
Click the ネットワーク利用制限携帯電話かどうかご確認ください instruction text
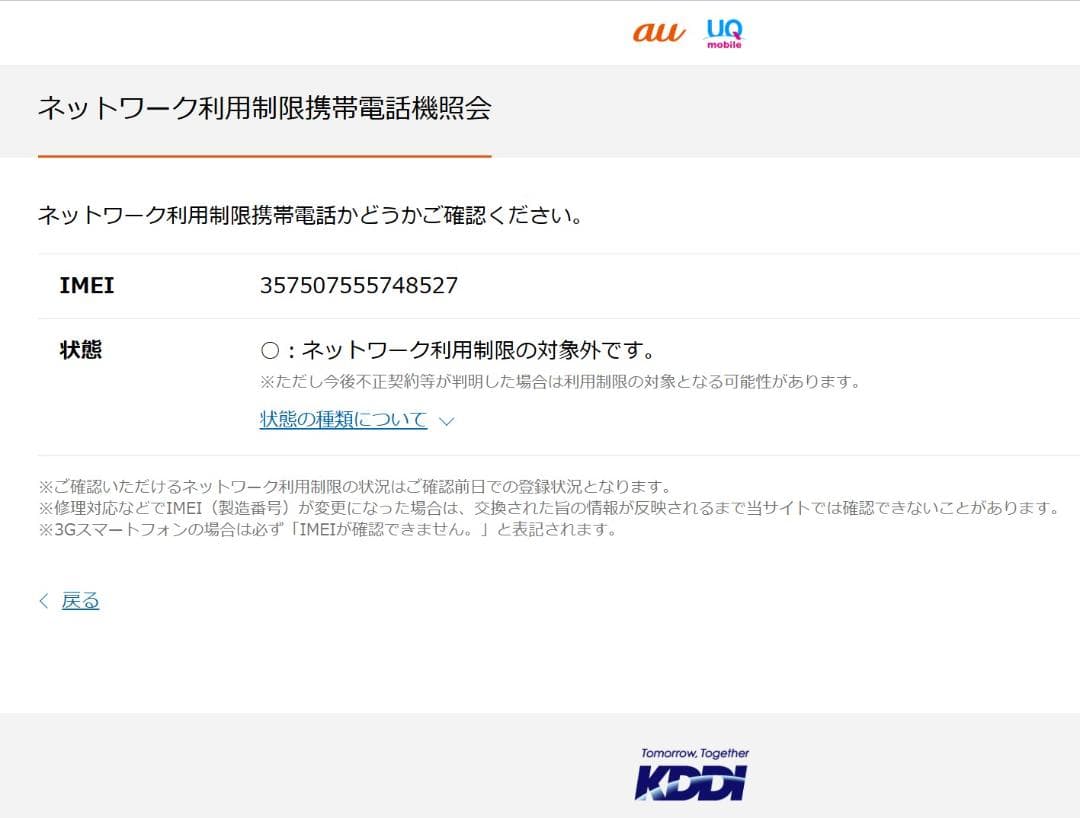[311, 216]
